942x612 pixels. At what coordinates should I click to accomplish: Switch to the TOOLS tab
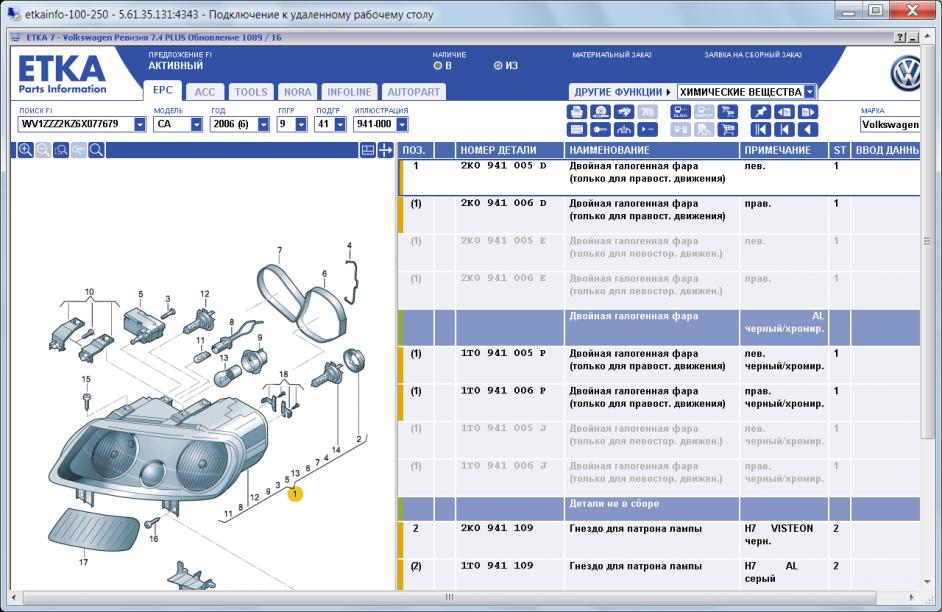[x=251, y=92]
